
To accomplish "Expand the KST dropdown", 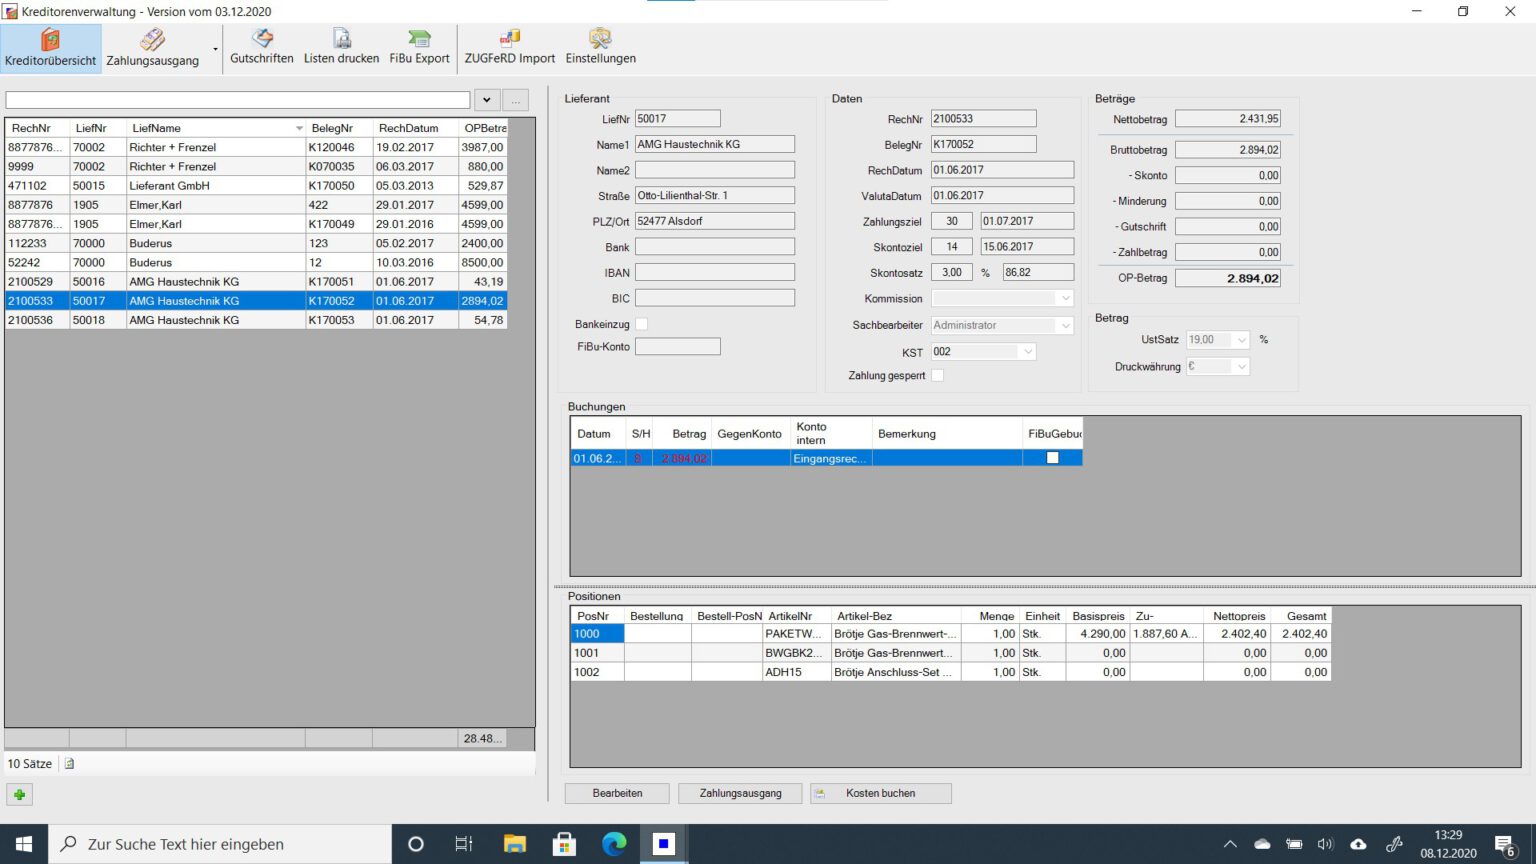I will (1027, 352).
